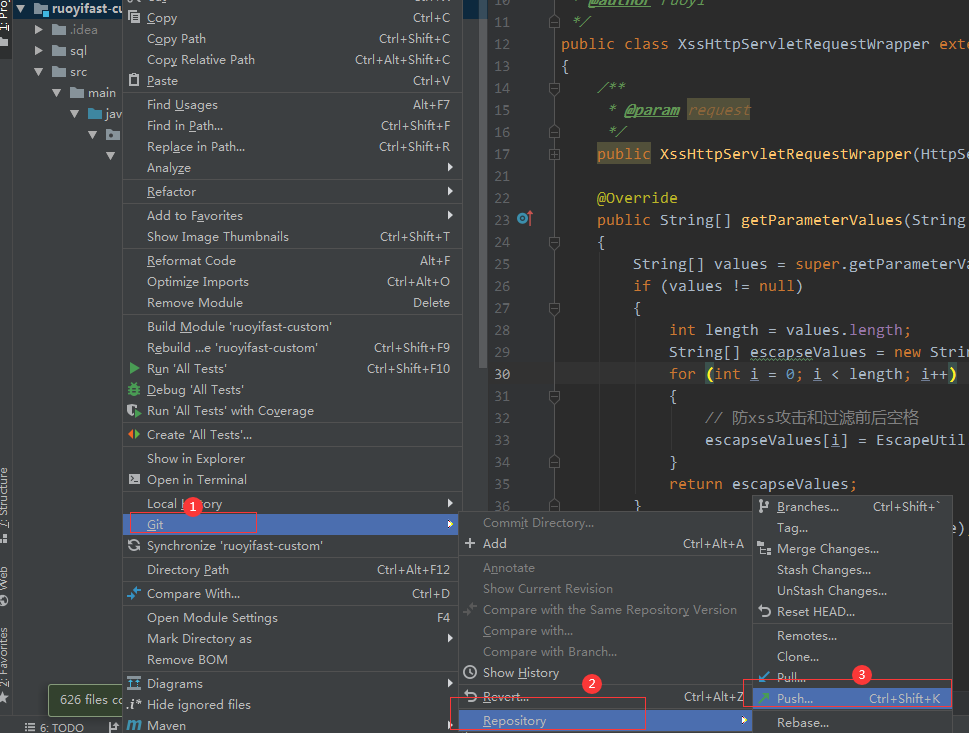Select Git in the context menu

tap(290, 525)
